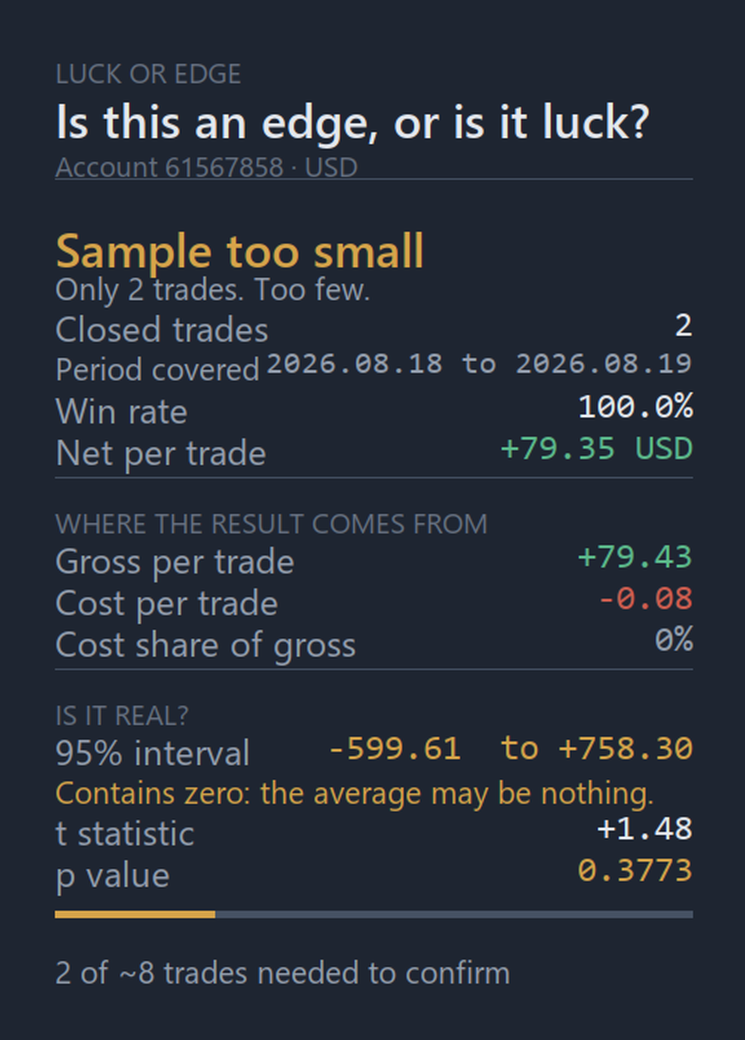Select the t statistic +1.48 value

(x=645, y=829)
